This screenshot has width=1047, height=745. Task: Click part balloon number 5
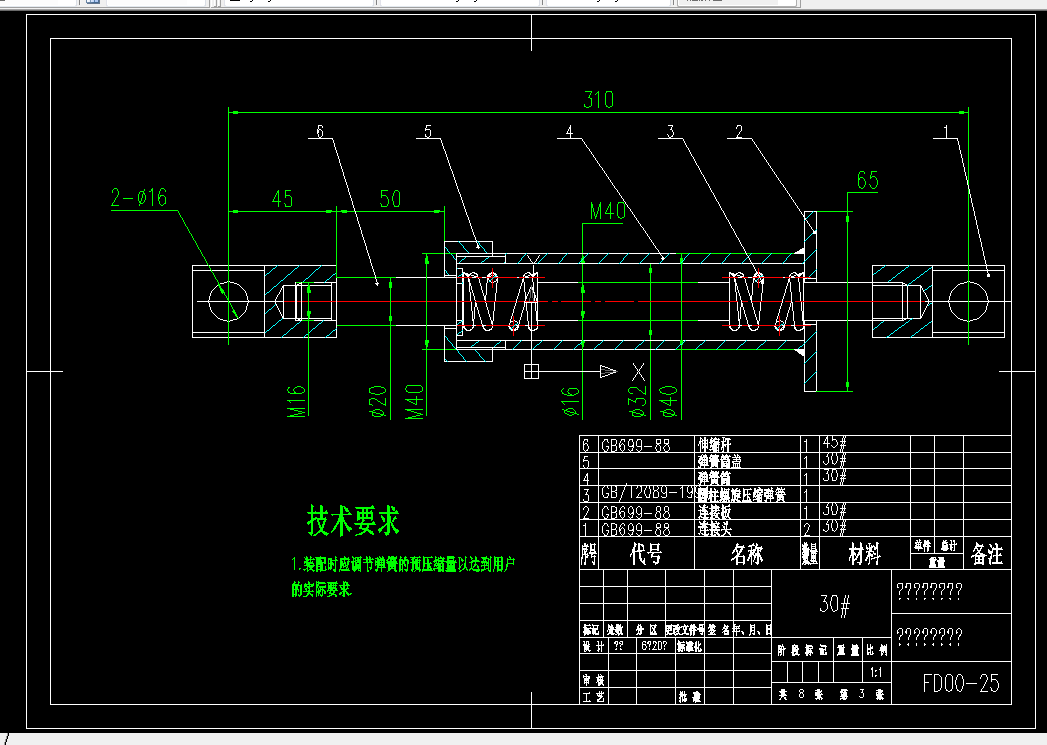click(428, 131)
